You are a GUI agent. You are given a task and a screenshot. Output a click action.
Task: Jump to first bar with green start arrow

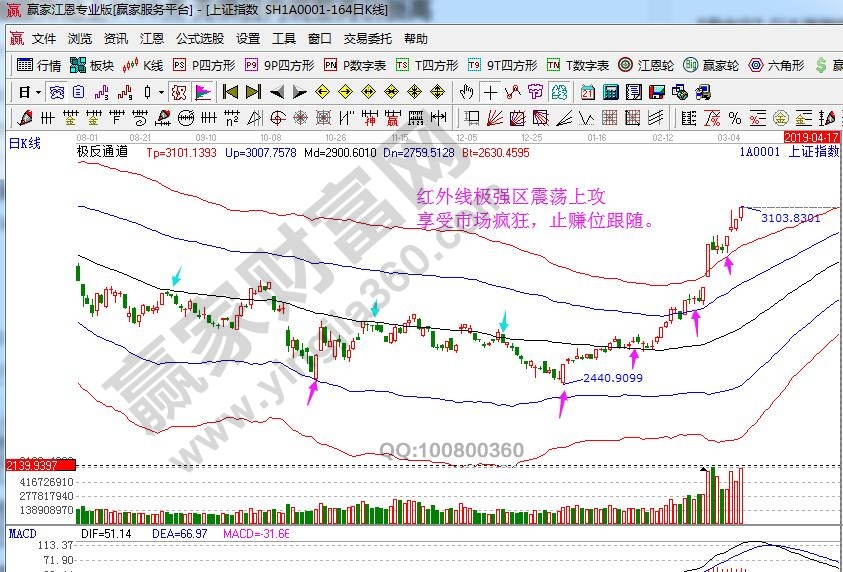[x=230, y=92]
